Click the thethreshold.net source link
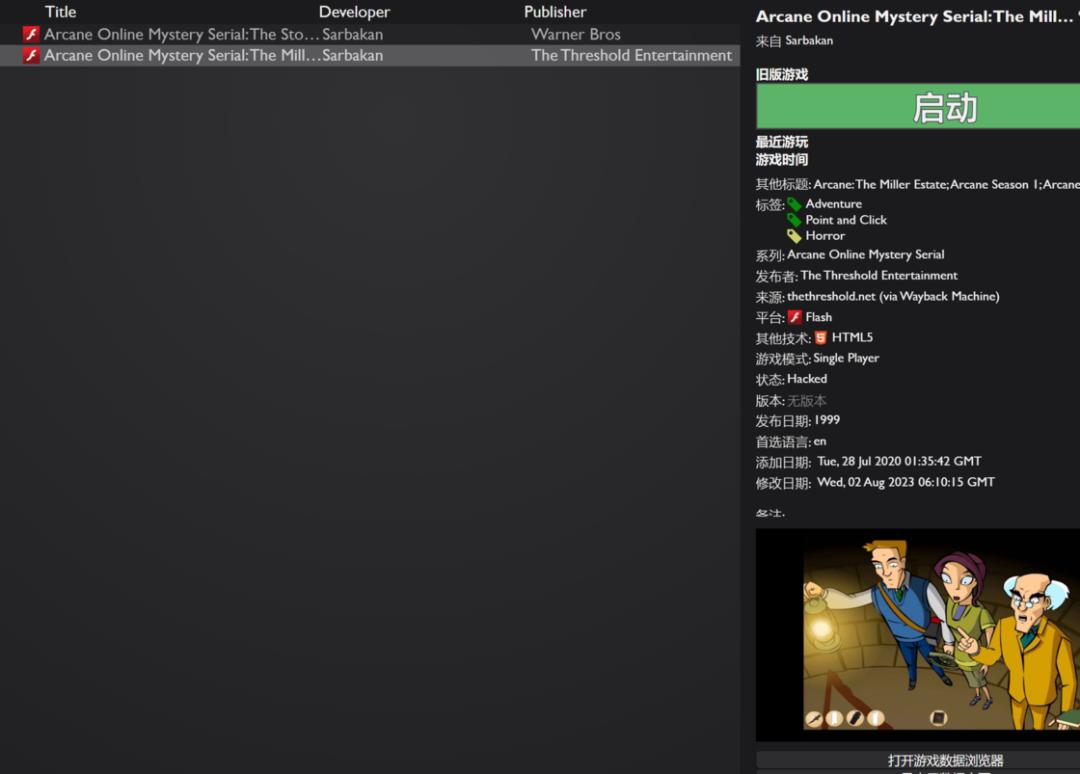 (x=893, y=296)
